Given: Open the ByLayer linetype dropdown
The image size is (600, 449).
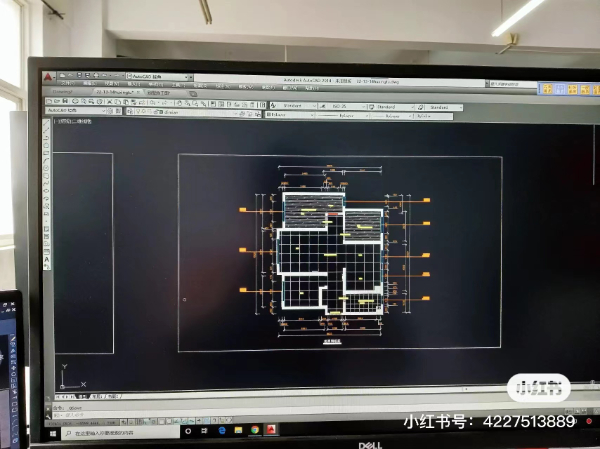Looking at the screenshot, I should click(342, 115).
